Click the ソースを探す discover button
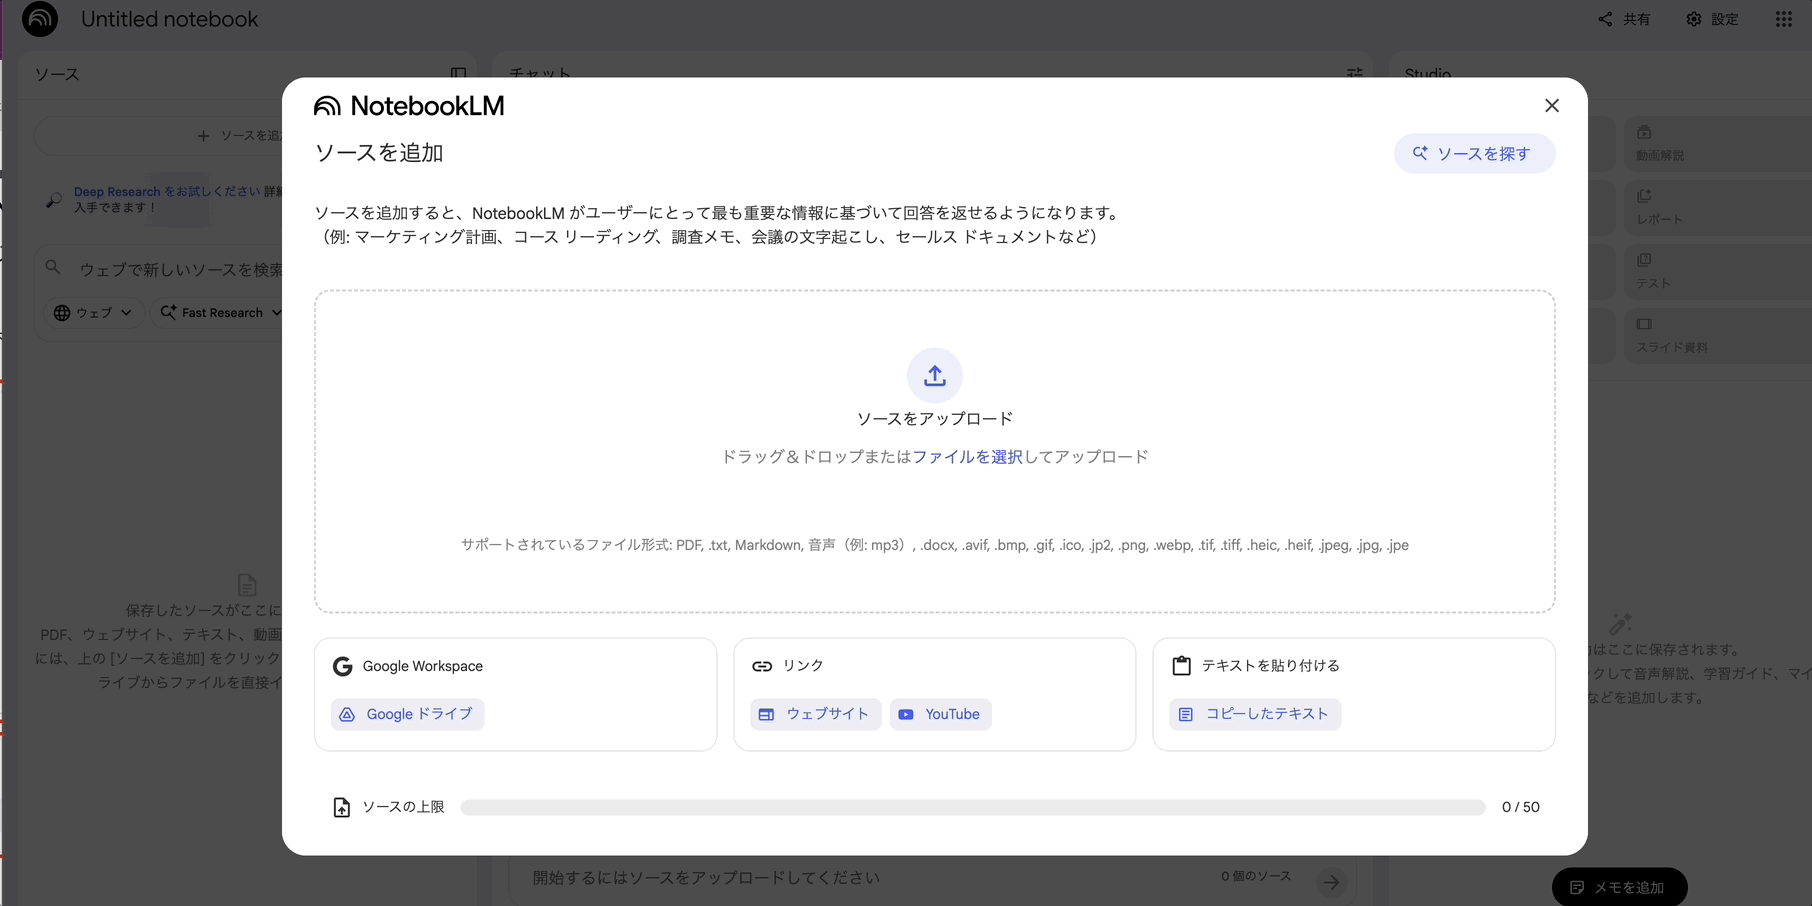Image resolution: width=1812 pixels, height=906 pixels. 1474,153
